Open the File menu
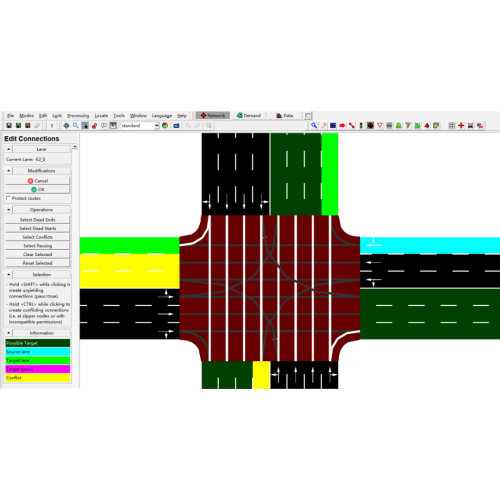This screenshot has height=500, width=500. (10, 116)
